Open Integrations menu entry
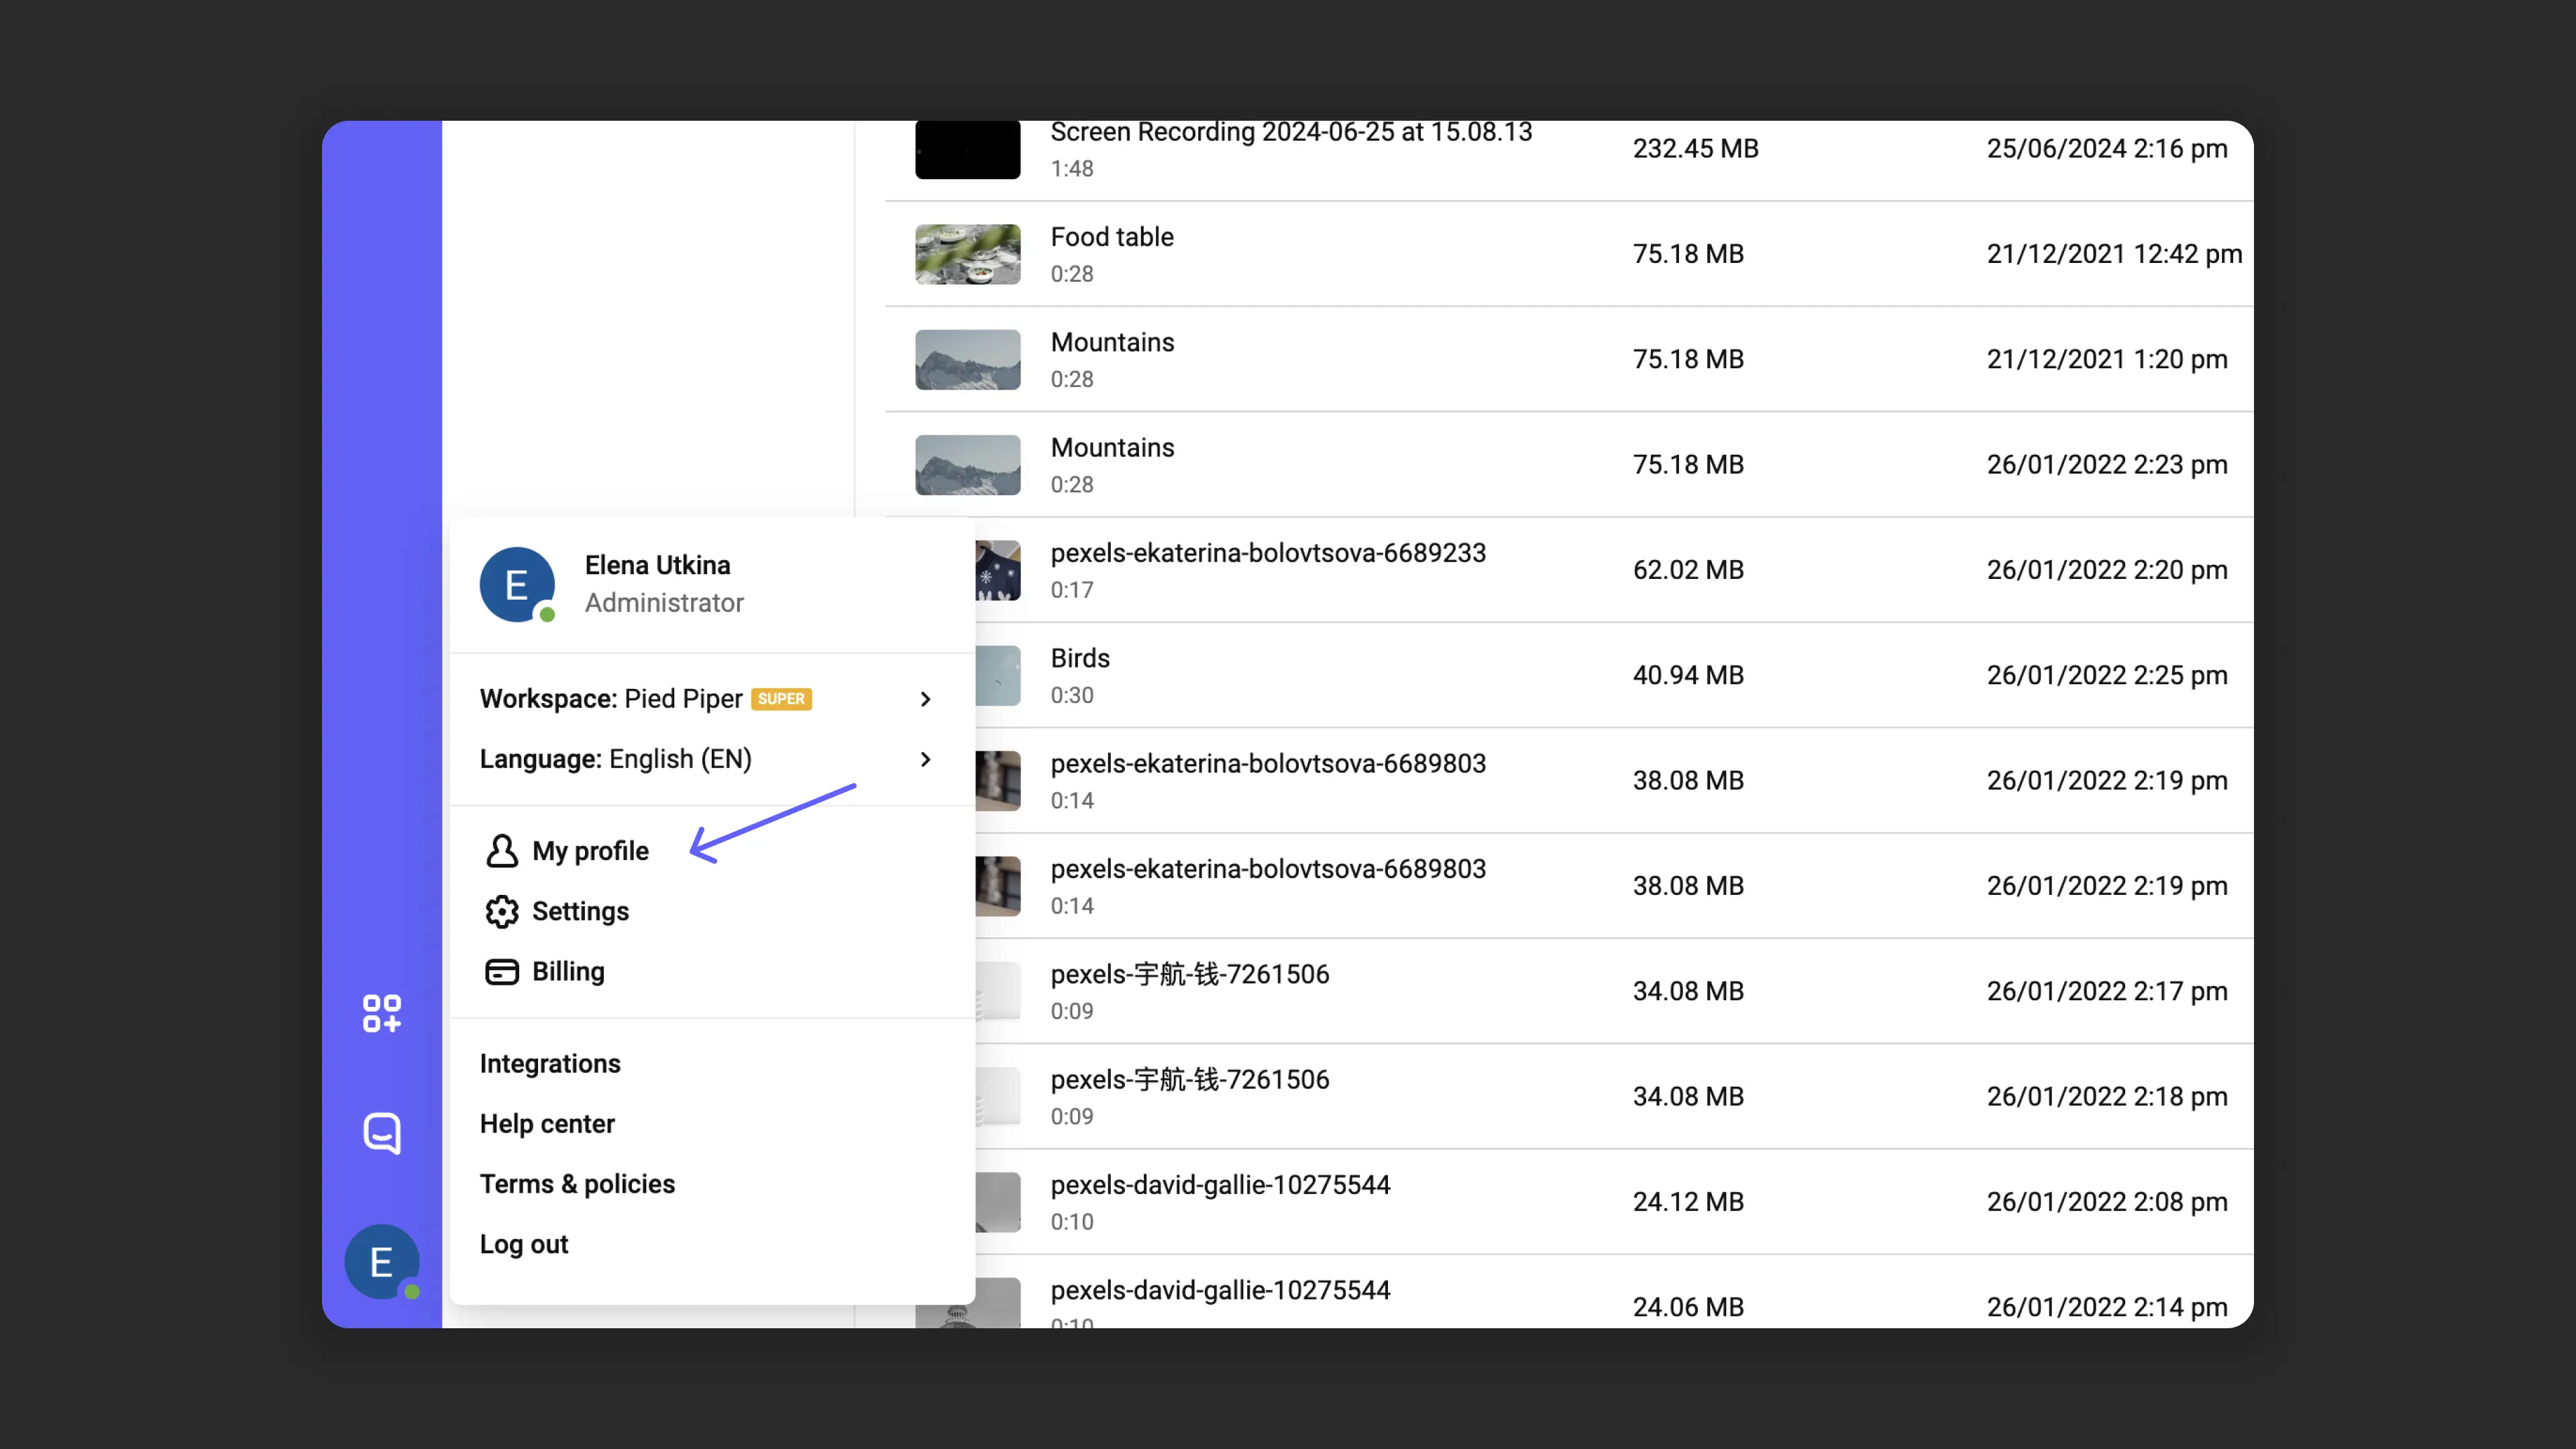Viewport: 2576px width, 1449px height. 550,1063
